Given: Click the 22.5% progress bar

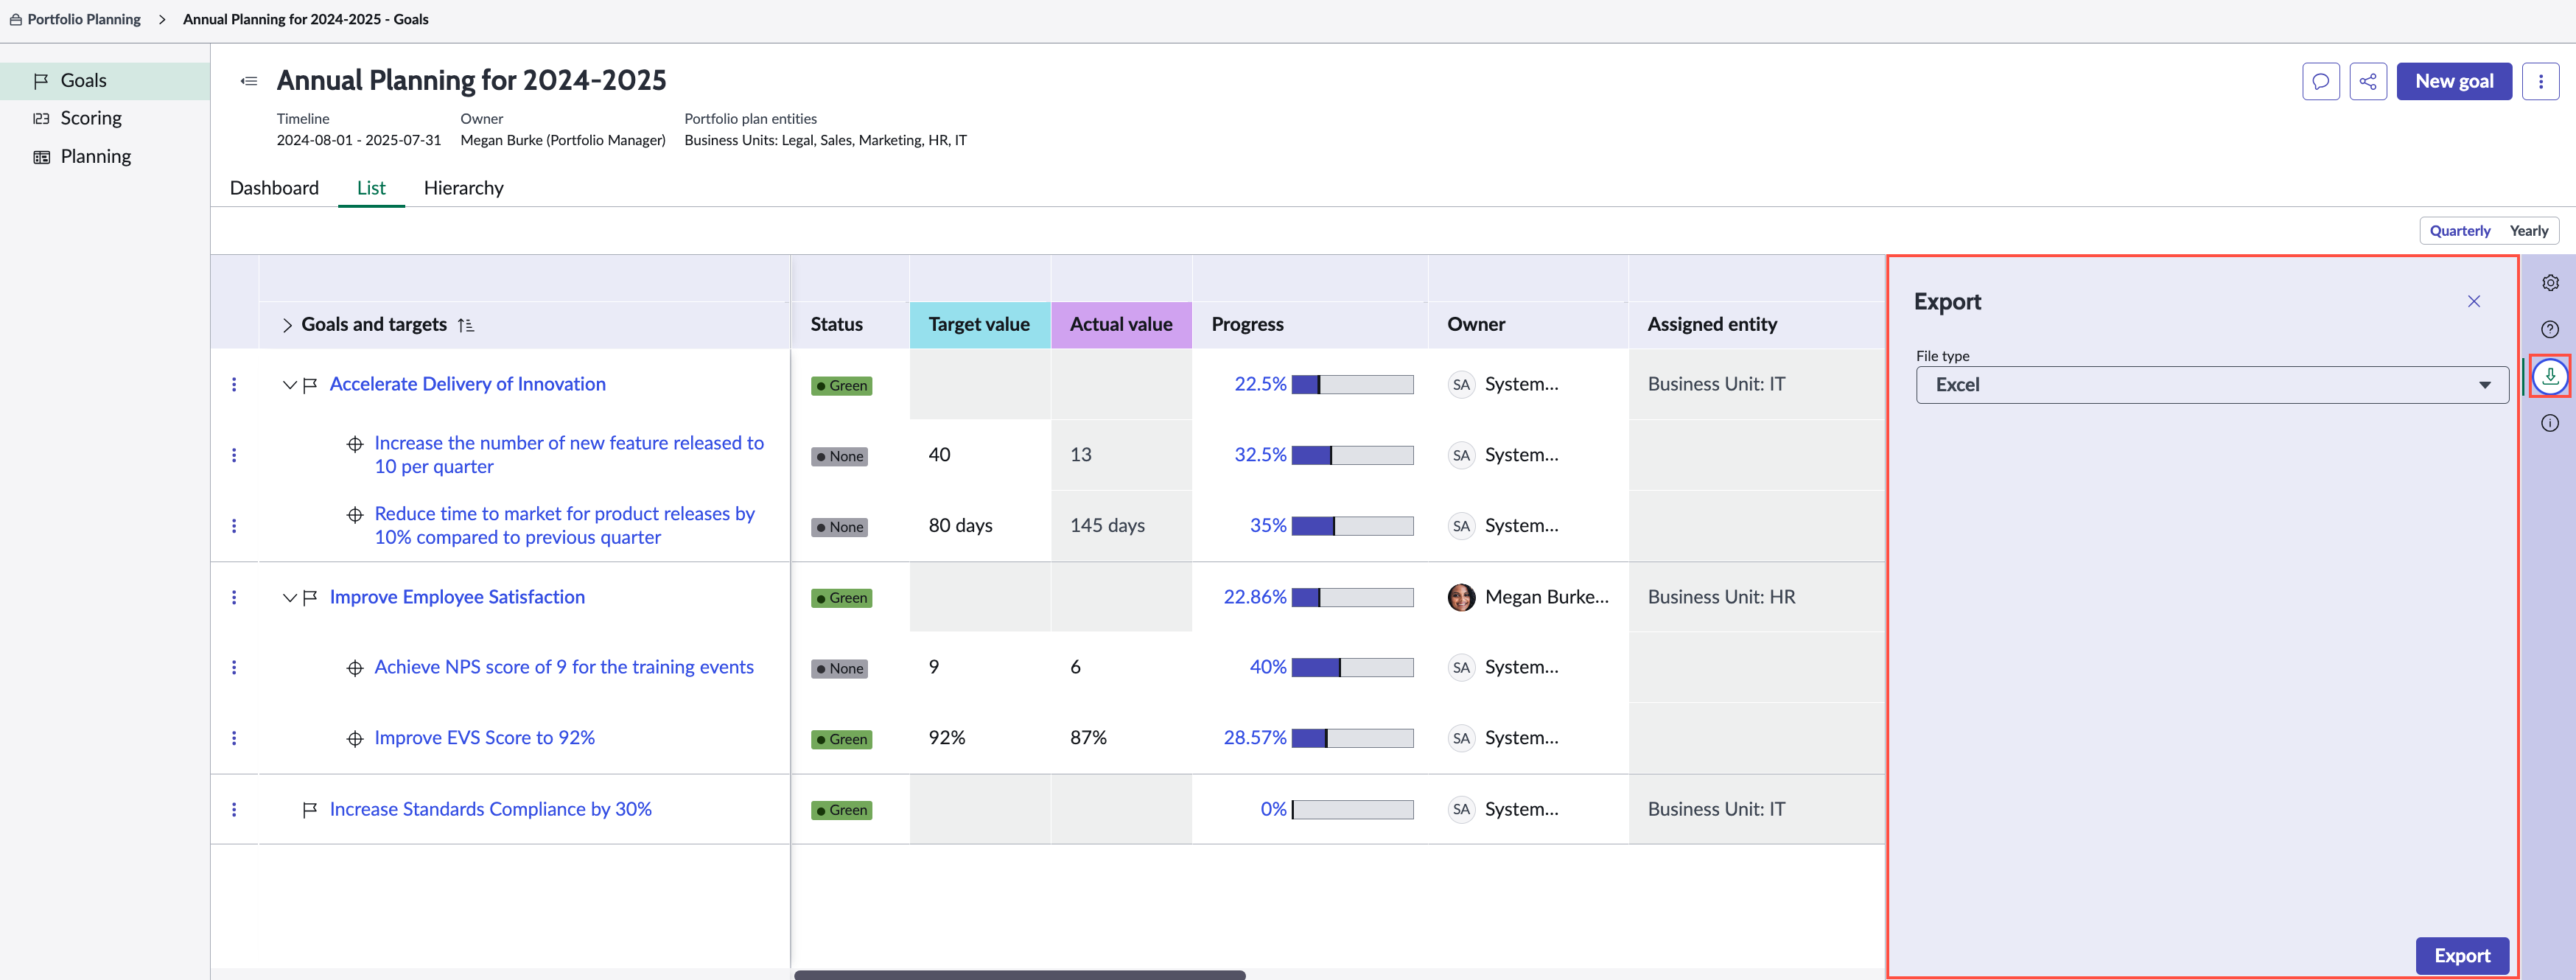Looking at the screenshot, I should click(x=1352, y=385).
